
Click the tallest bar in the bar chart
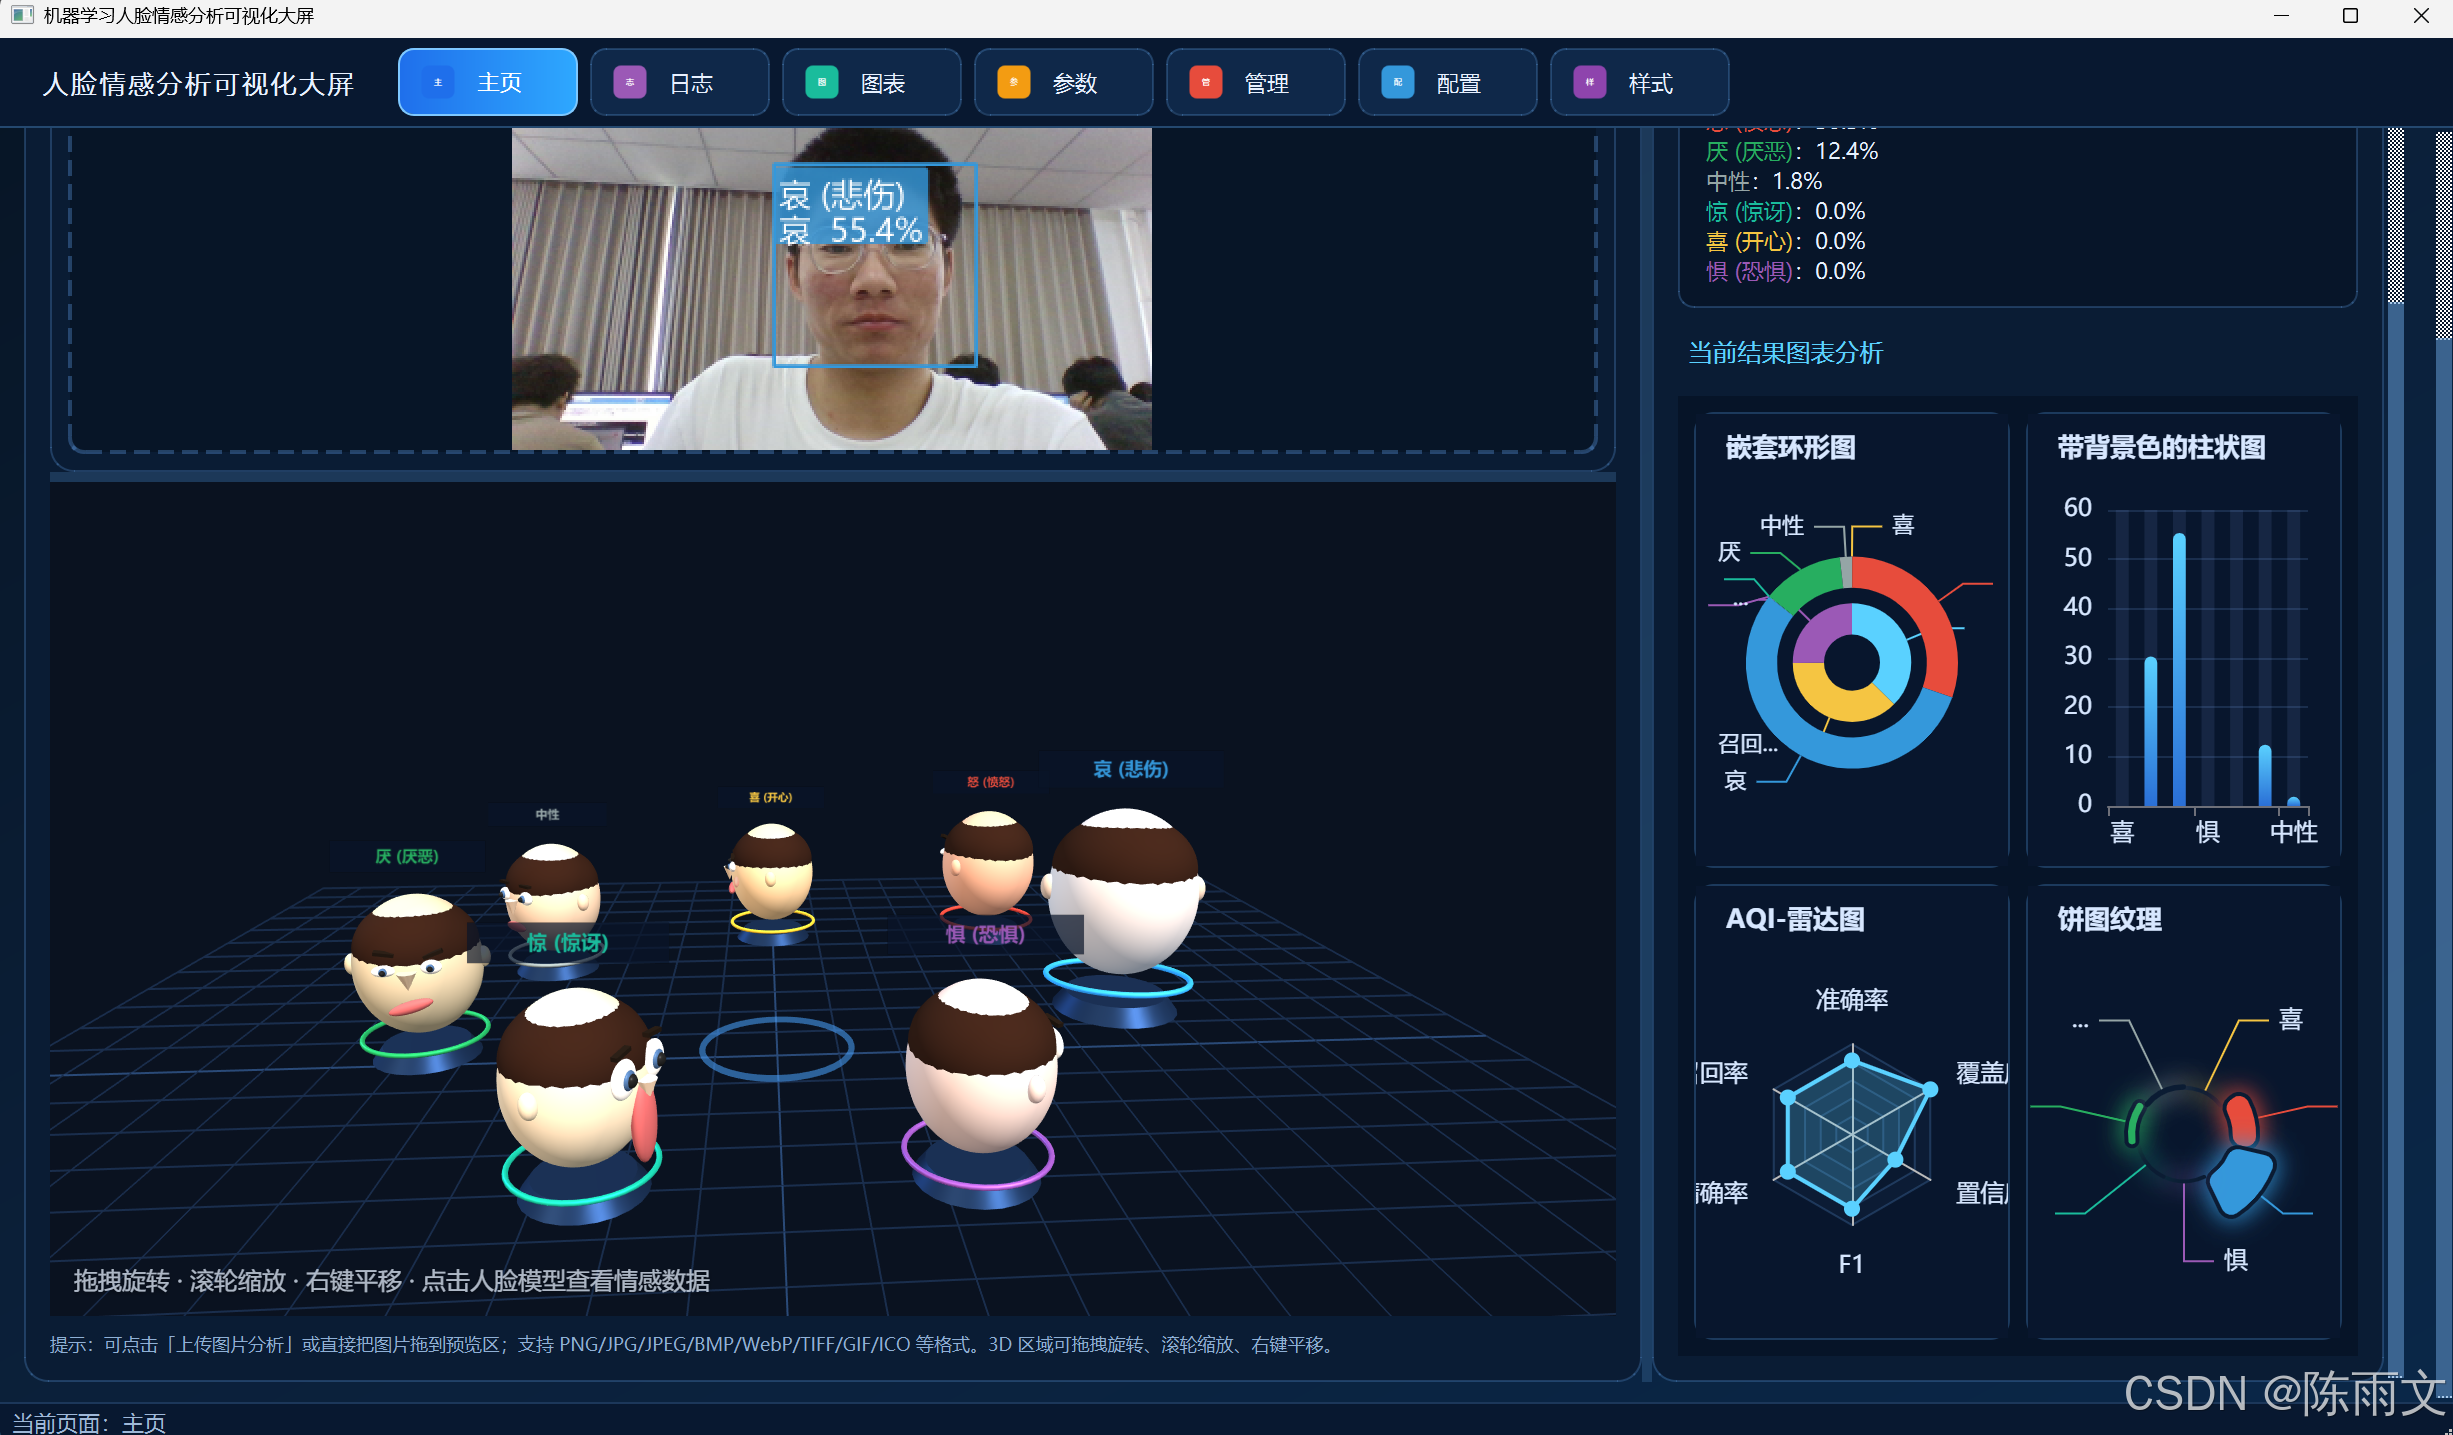click(2179, 670)
